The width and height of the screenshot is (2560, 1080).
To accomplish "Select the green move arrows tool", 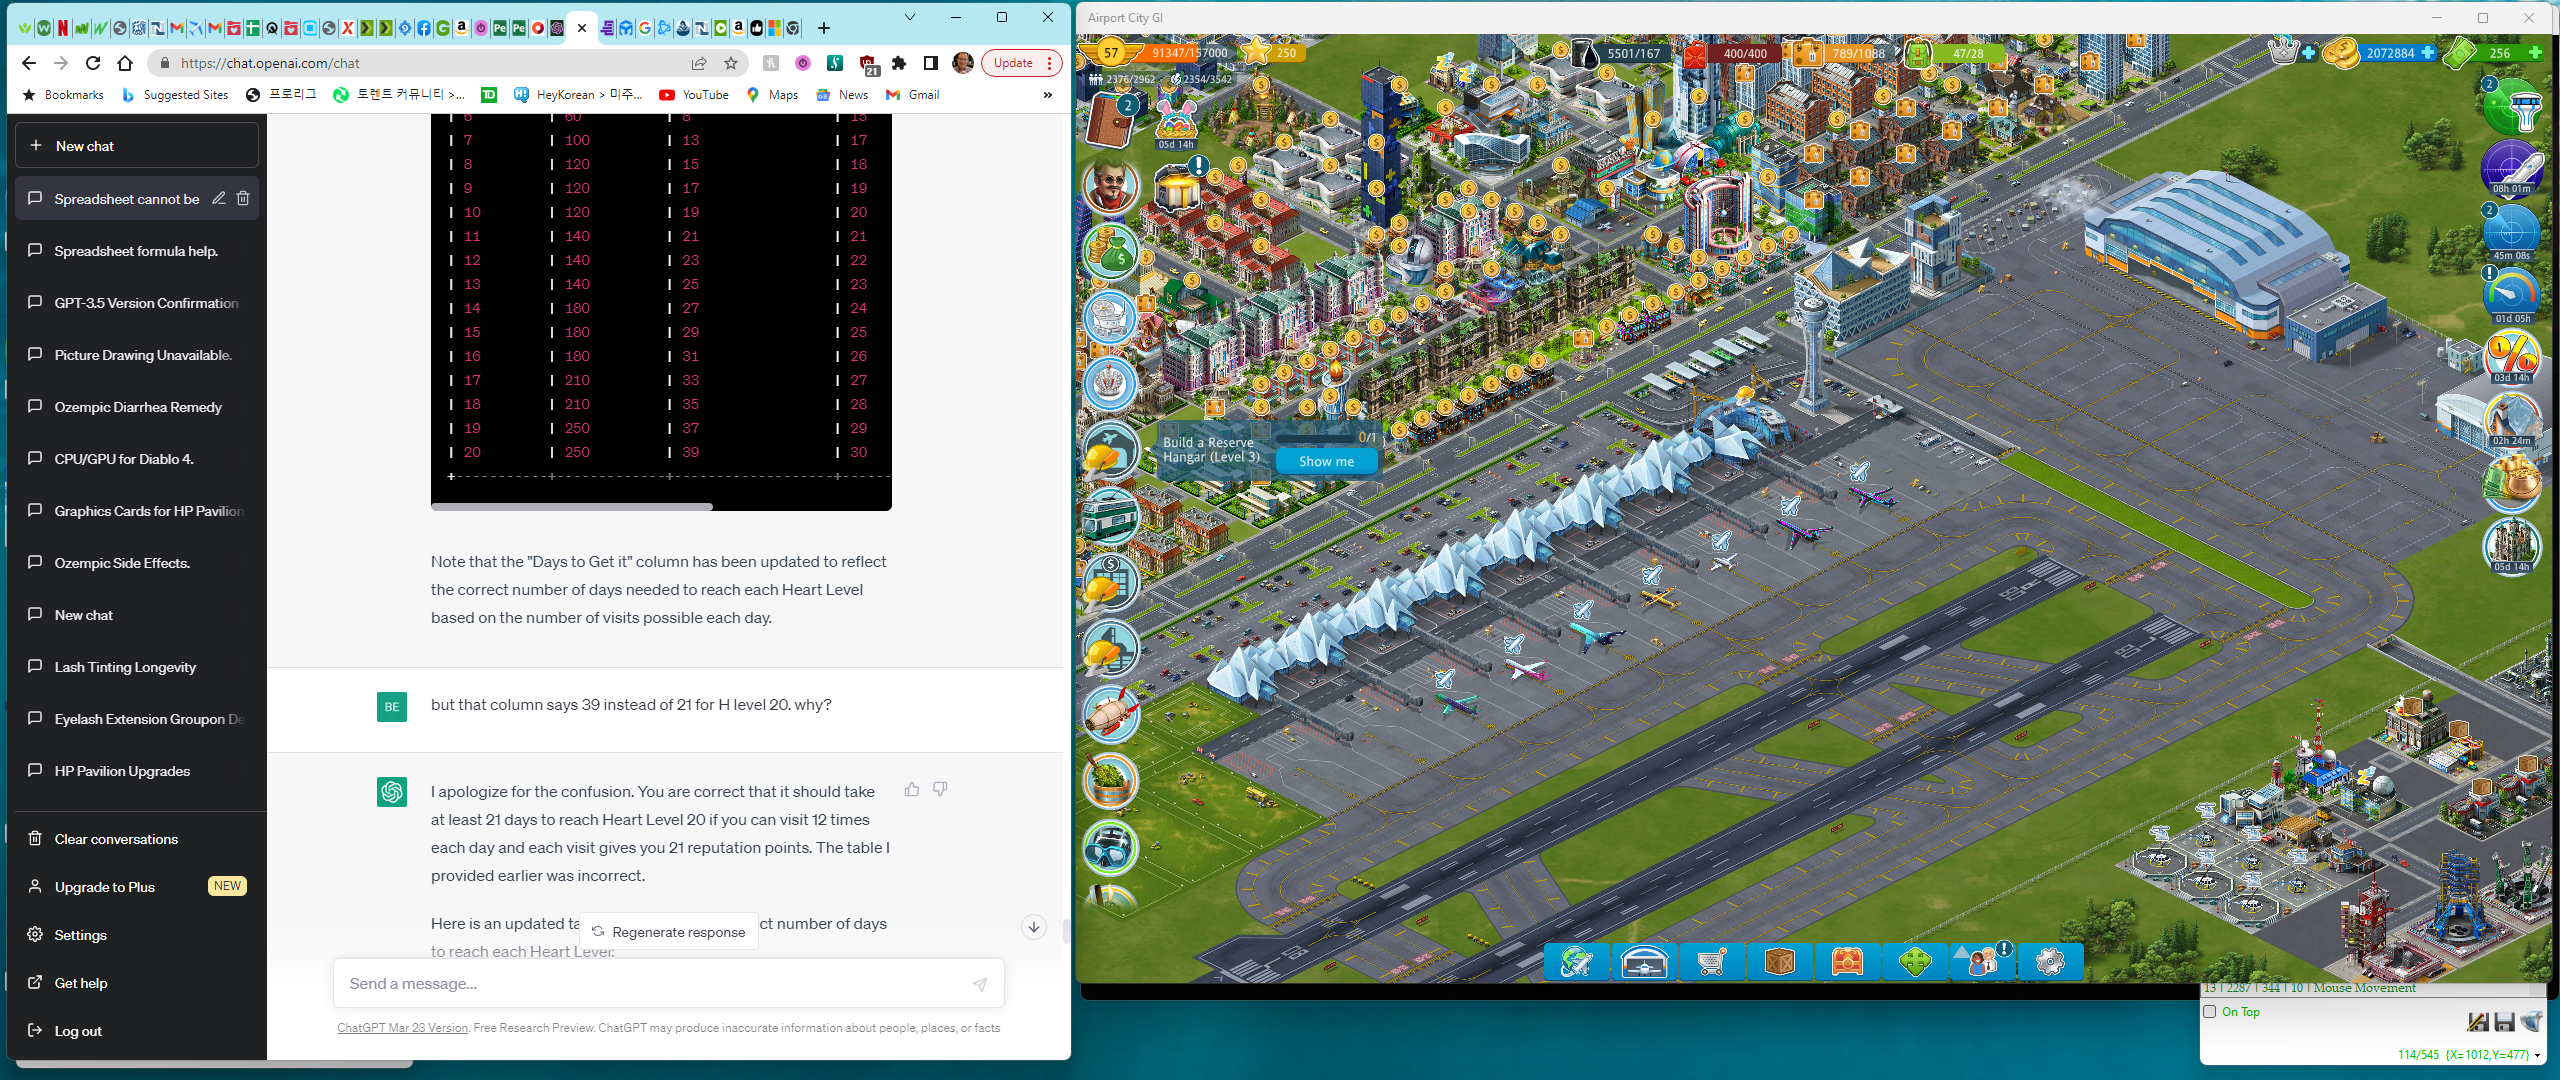I will coord(1915,962).
